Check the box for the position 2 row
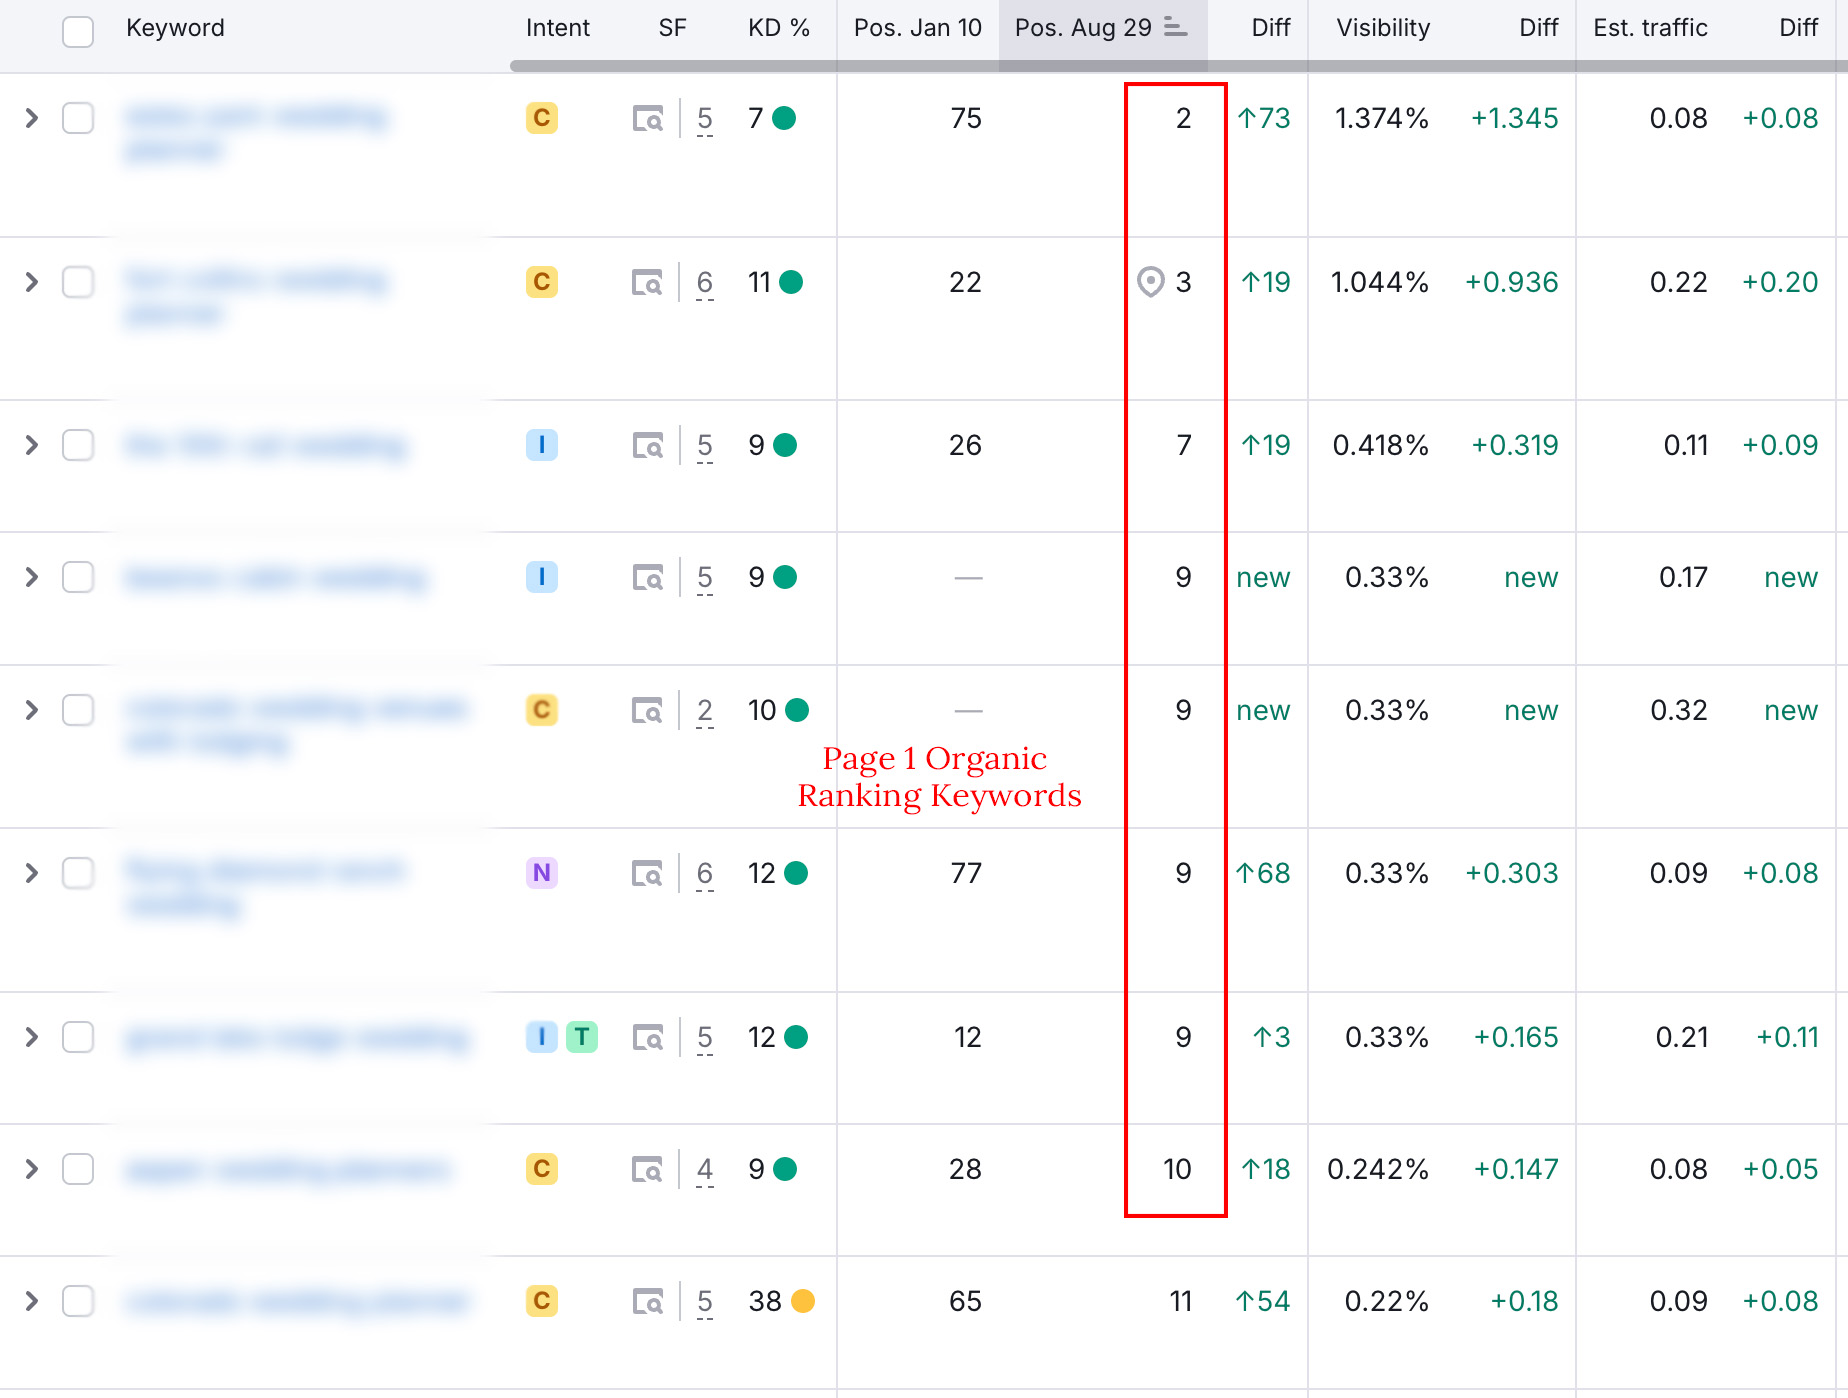The height and width of the screenshot is (1398, 1848). (78, 118)
